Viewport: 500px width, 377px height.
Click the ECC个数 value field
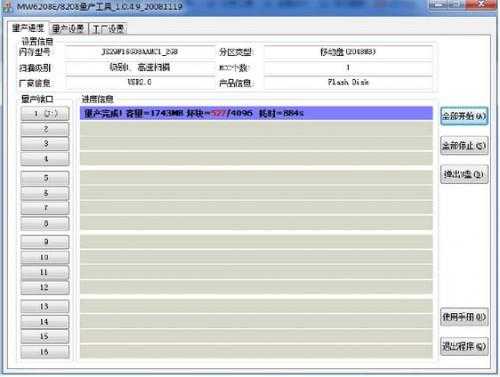pos(348,67)
